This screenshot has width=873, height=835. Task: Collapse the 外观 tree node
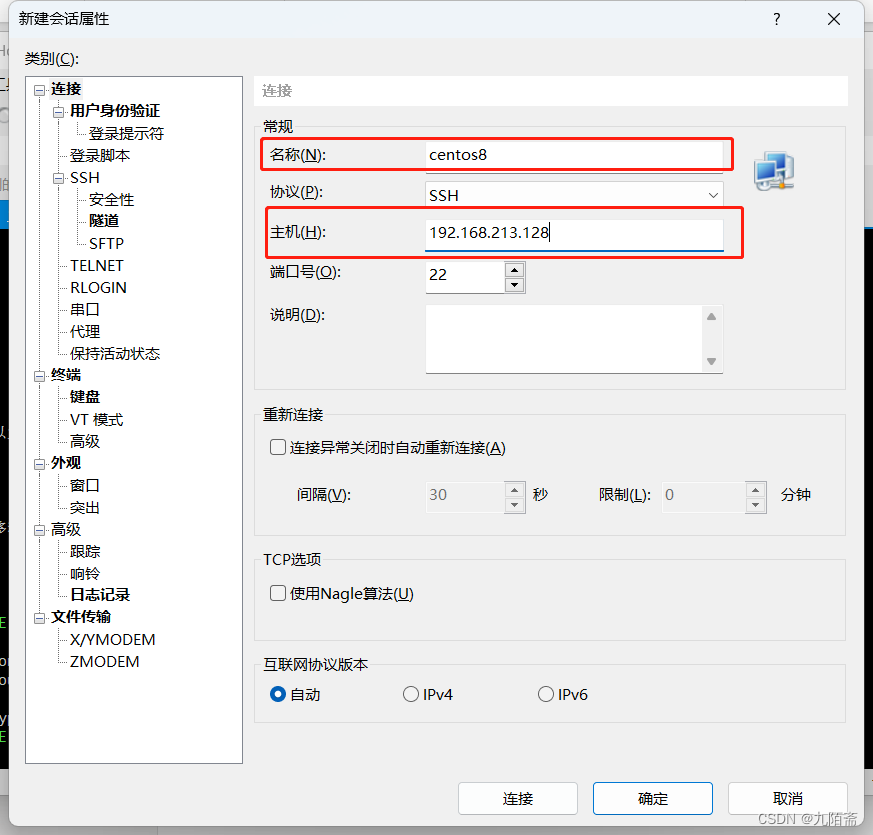40,464
